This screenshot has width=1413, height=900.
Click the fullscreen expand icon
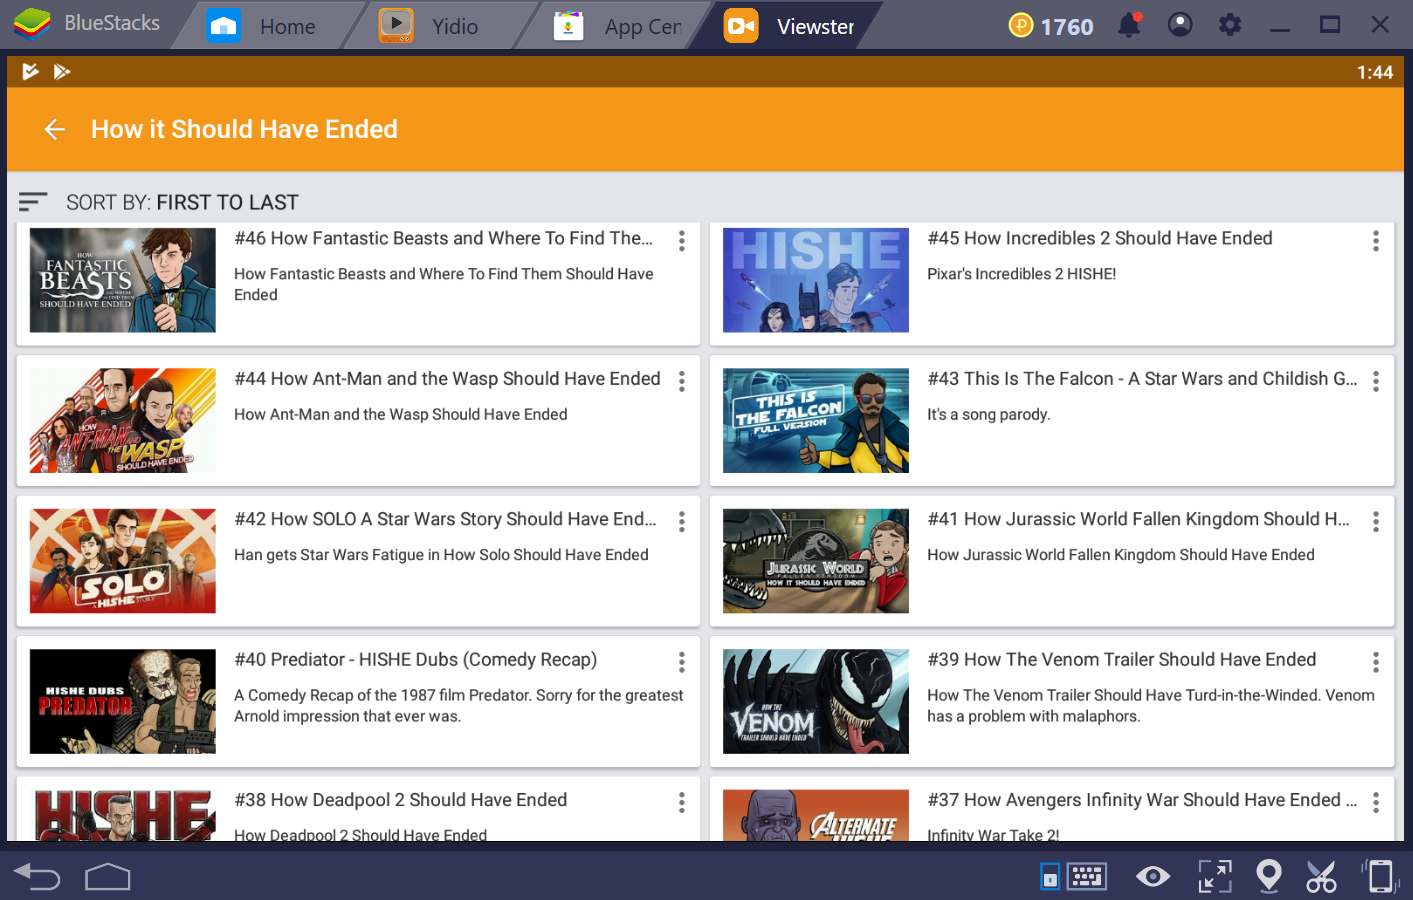(1215, 877)
